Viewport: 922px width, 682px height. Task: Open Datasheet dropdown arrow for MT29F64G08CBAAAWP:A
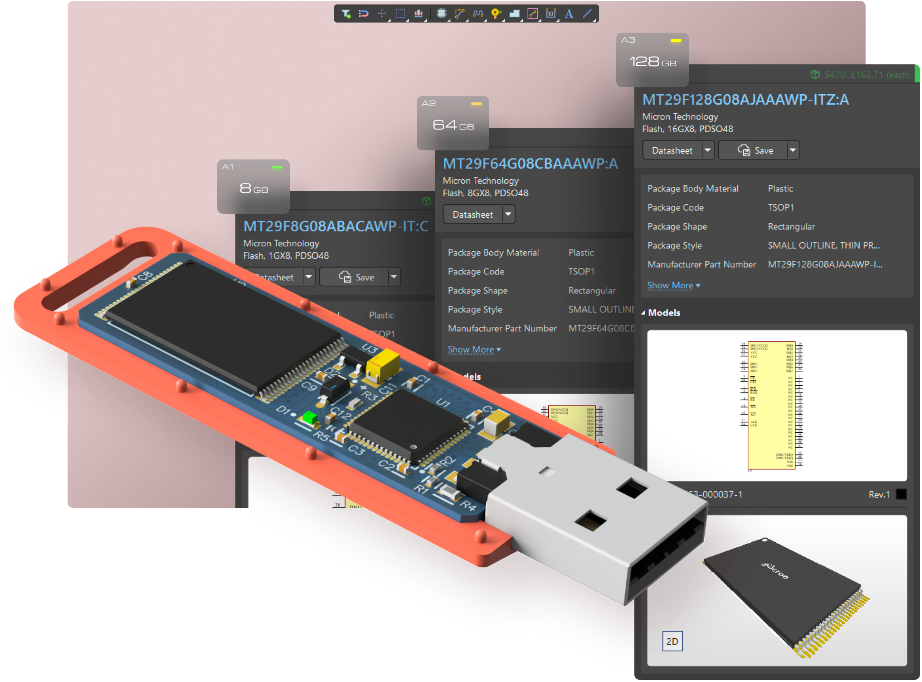coord(509,215)
